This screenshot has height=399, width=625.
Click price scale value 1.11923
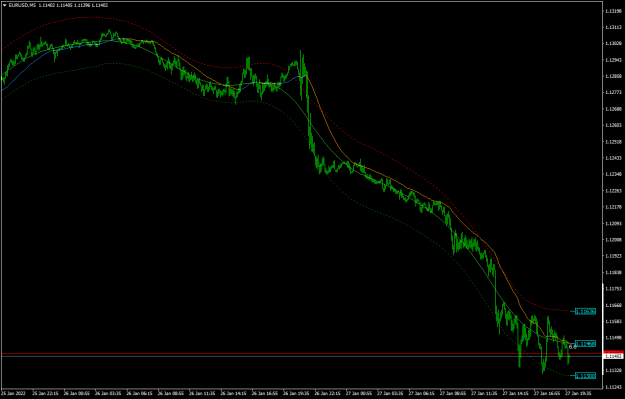613,256
